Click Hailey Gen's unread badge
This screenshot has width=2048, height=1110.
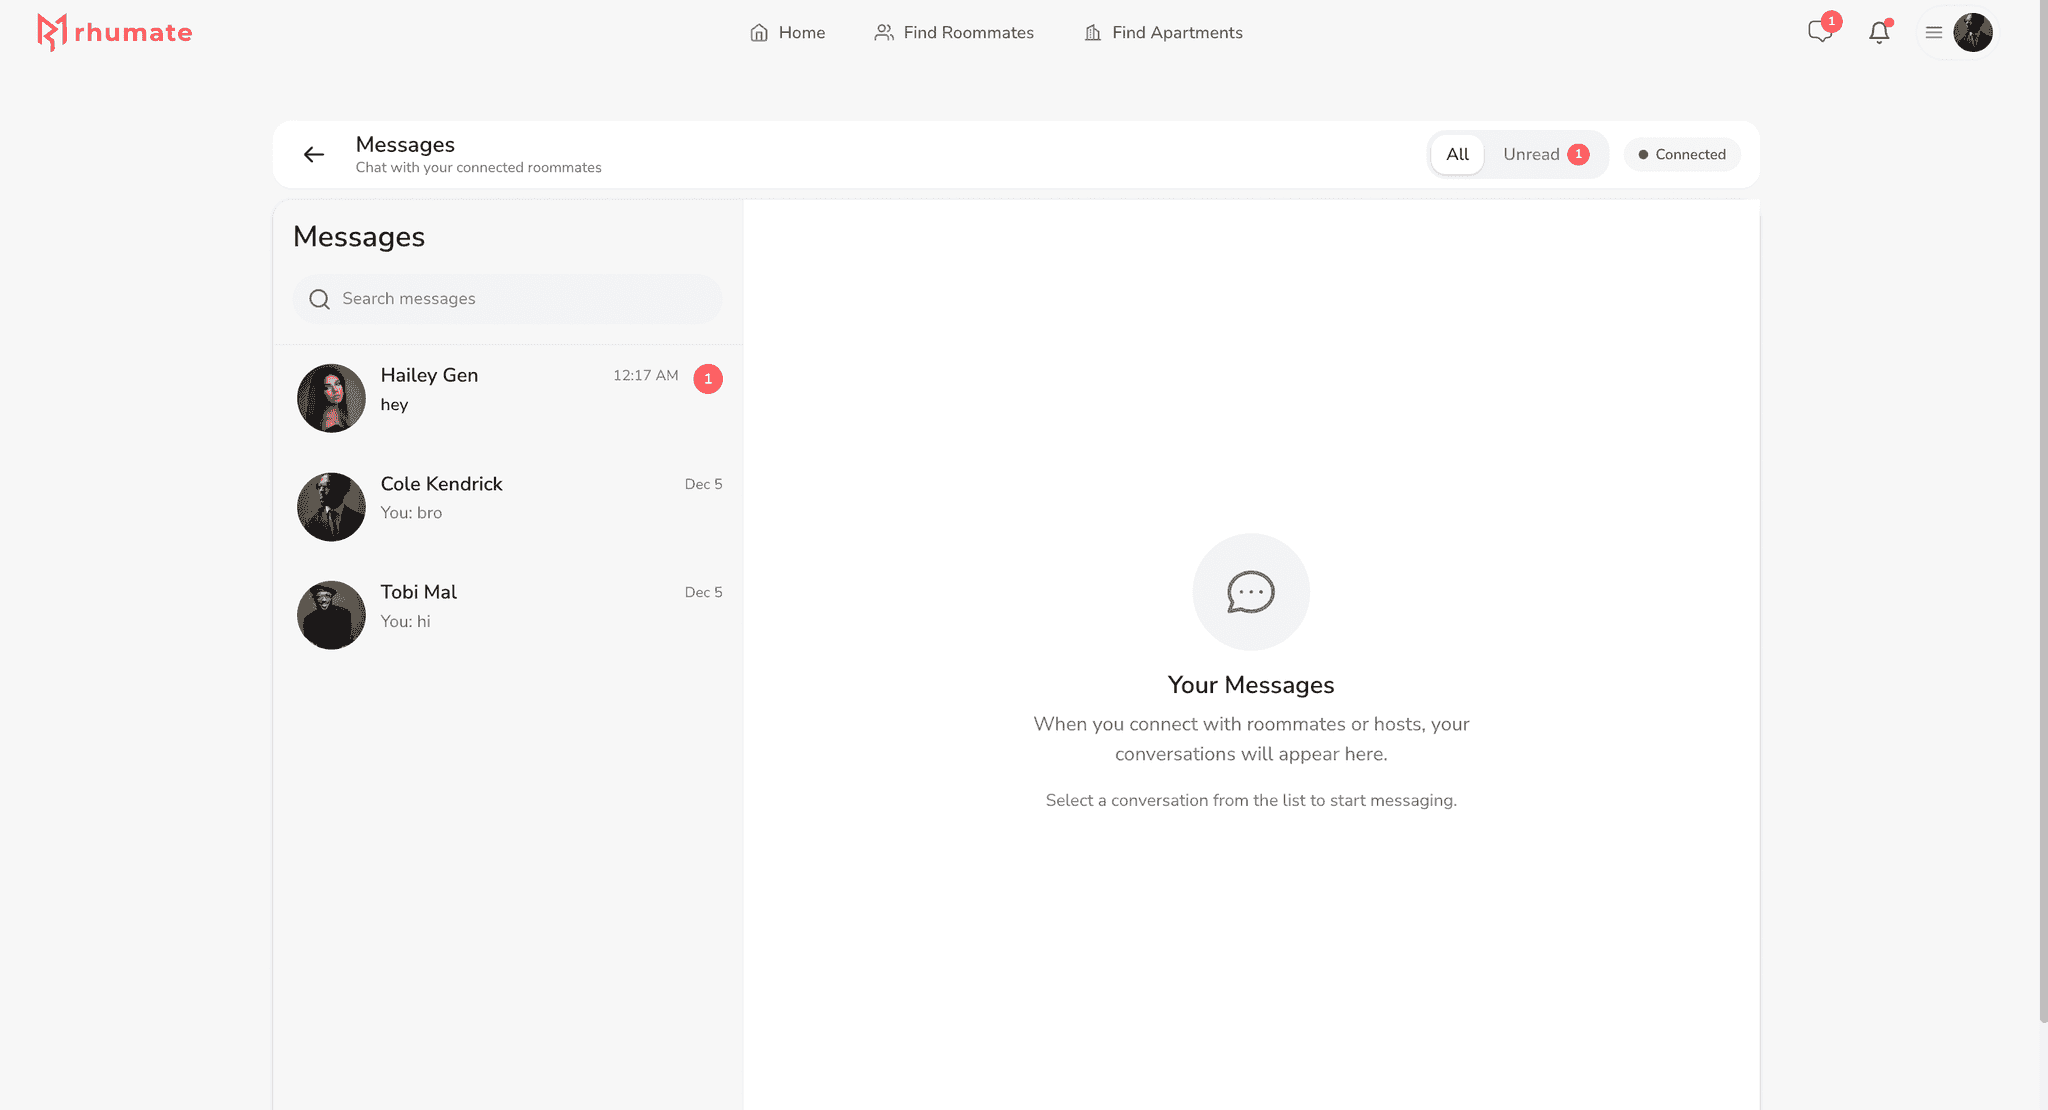708,379
